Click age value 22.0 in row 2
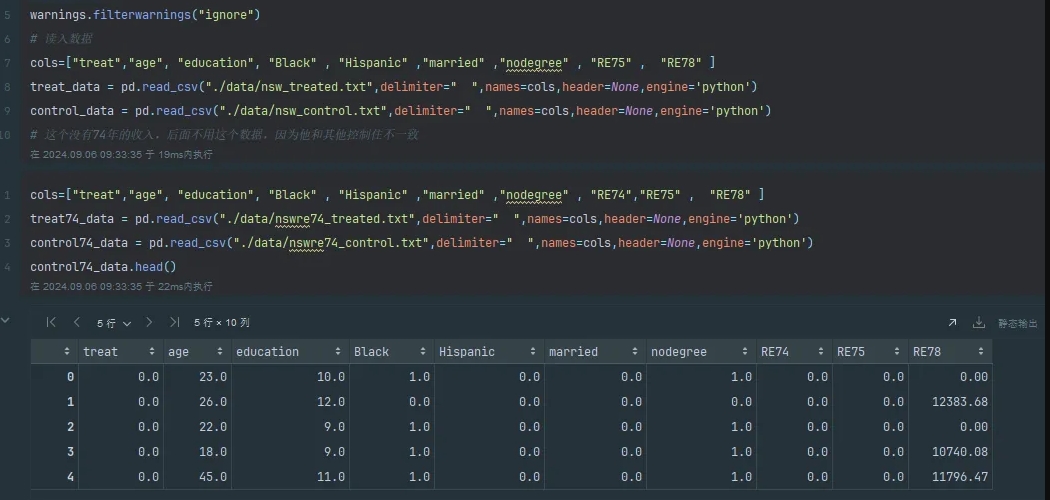 pyautogui.click(x=213, y=426)
